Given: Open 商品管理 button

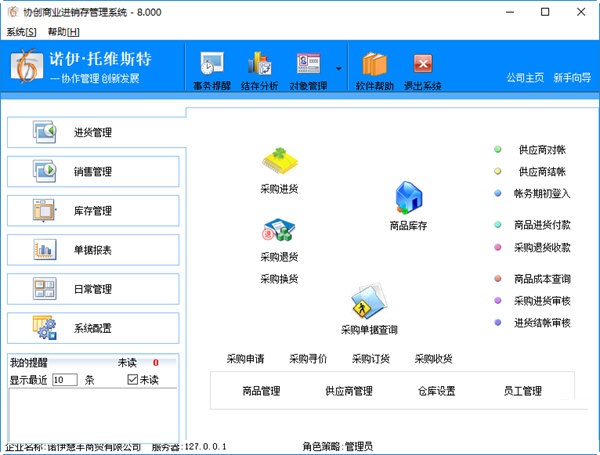Looking at the screenshot, I should click(261, 391).
